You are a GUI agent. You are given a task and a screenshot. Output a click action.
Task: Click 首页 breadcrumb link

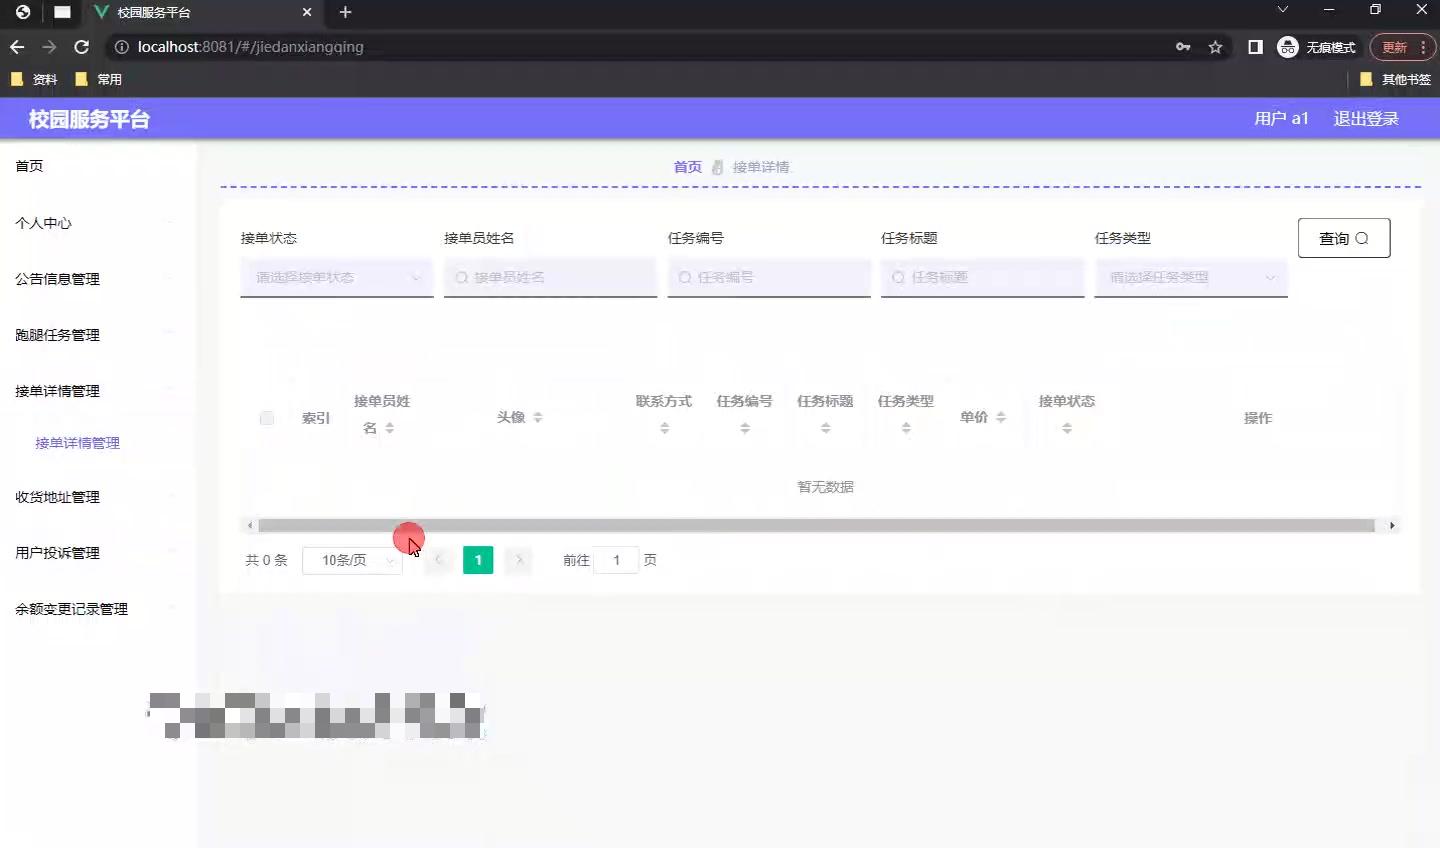pos(687,167)
